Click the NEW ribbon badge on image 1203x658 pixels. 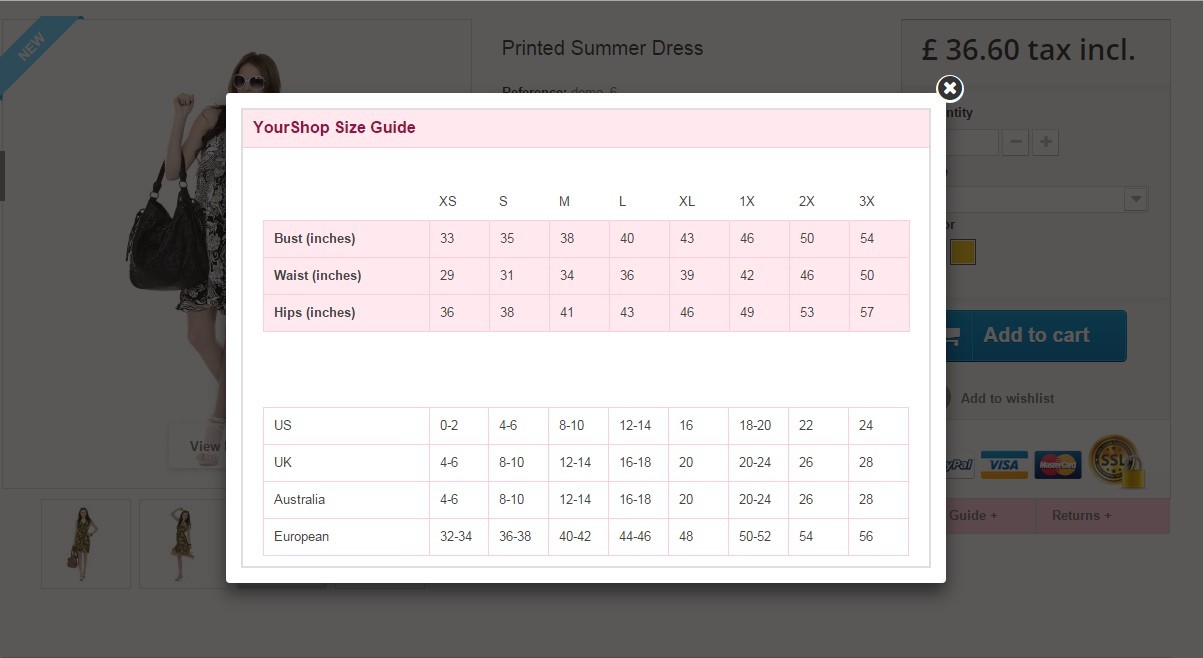tap(34, 48)
